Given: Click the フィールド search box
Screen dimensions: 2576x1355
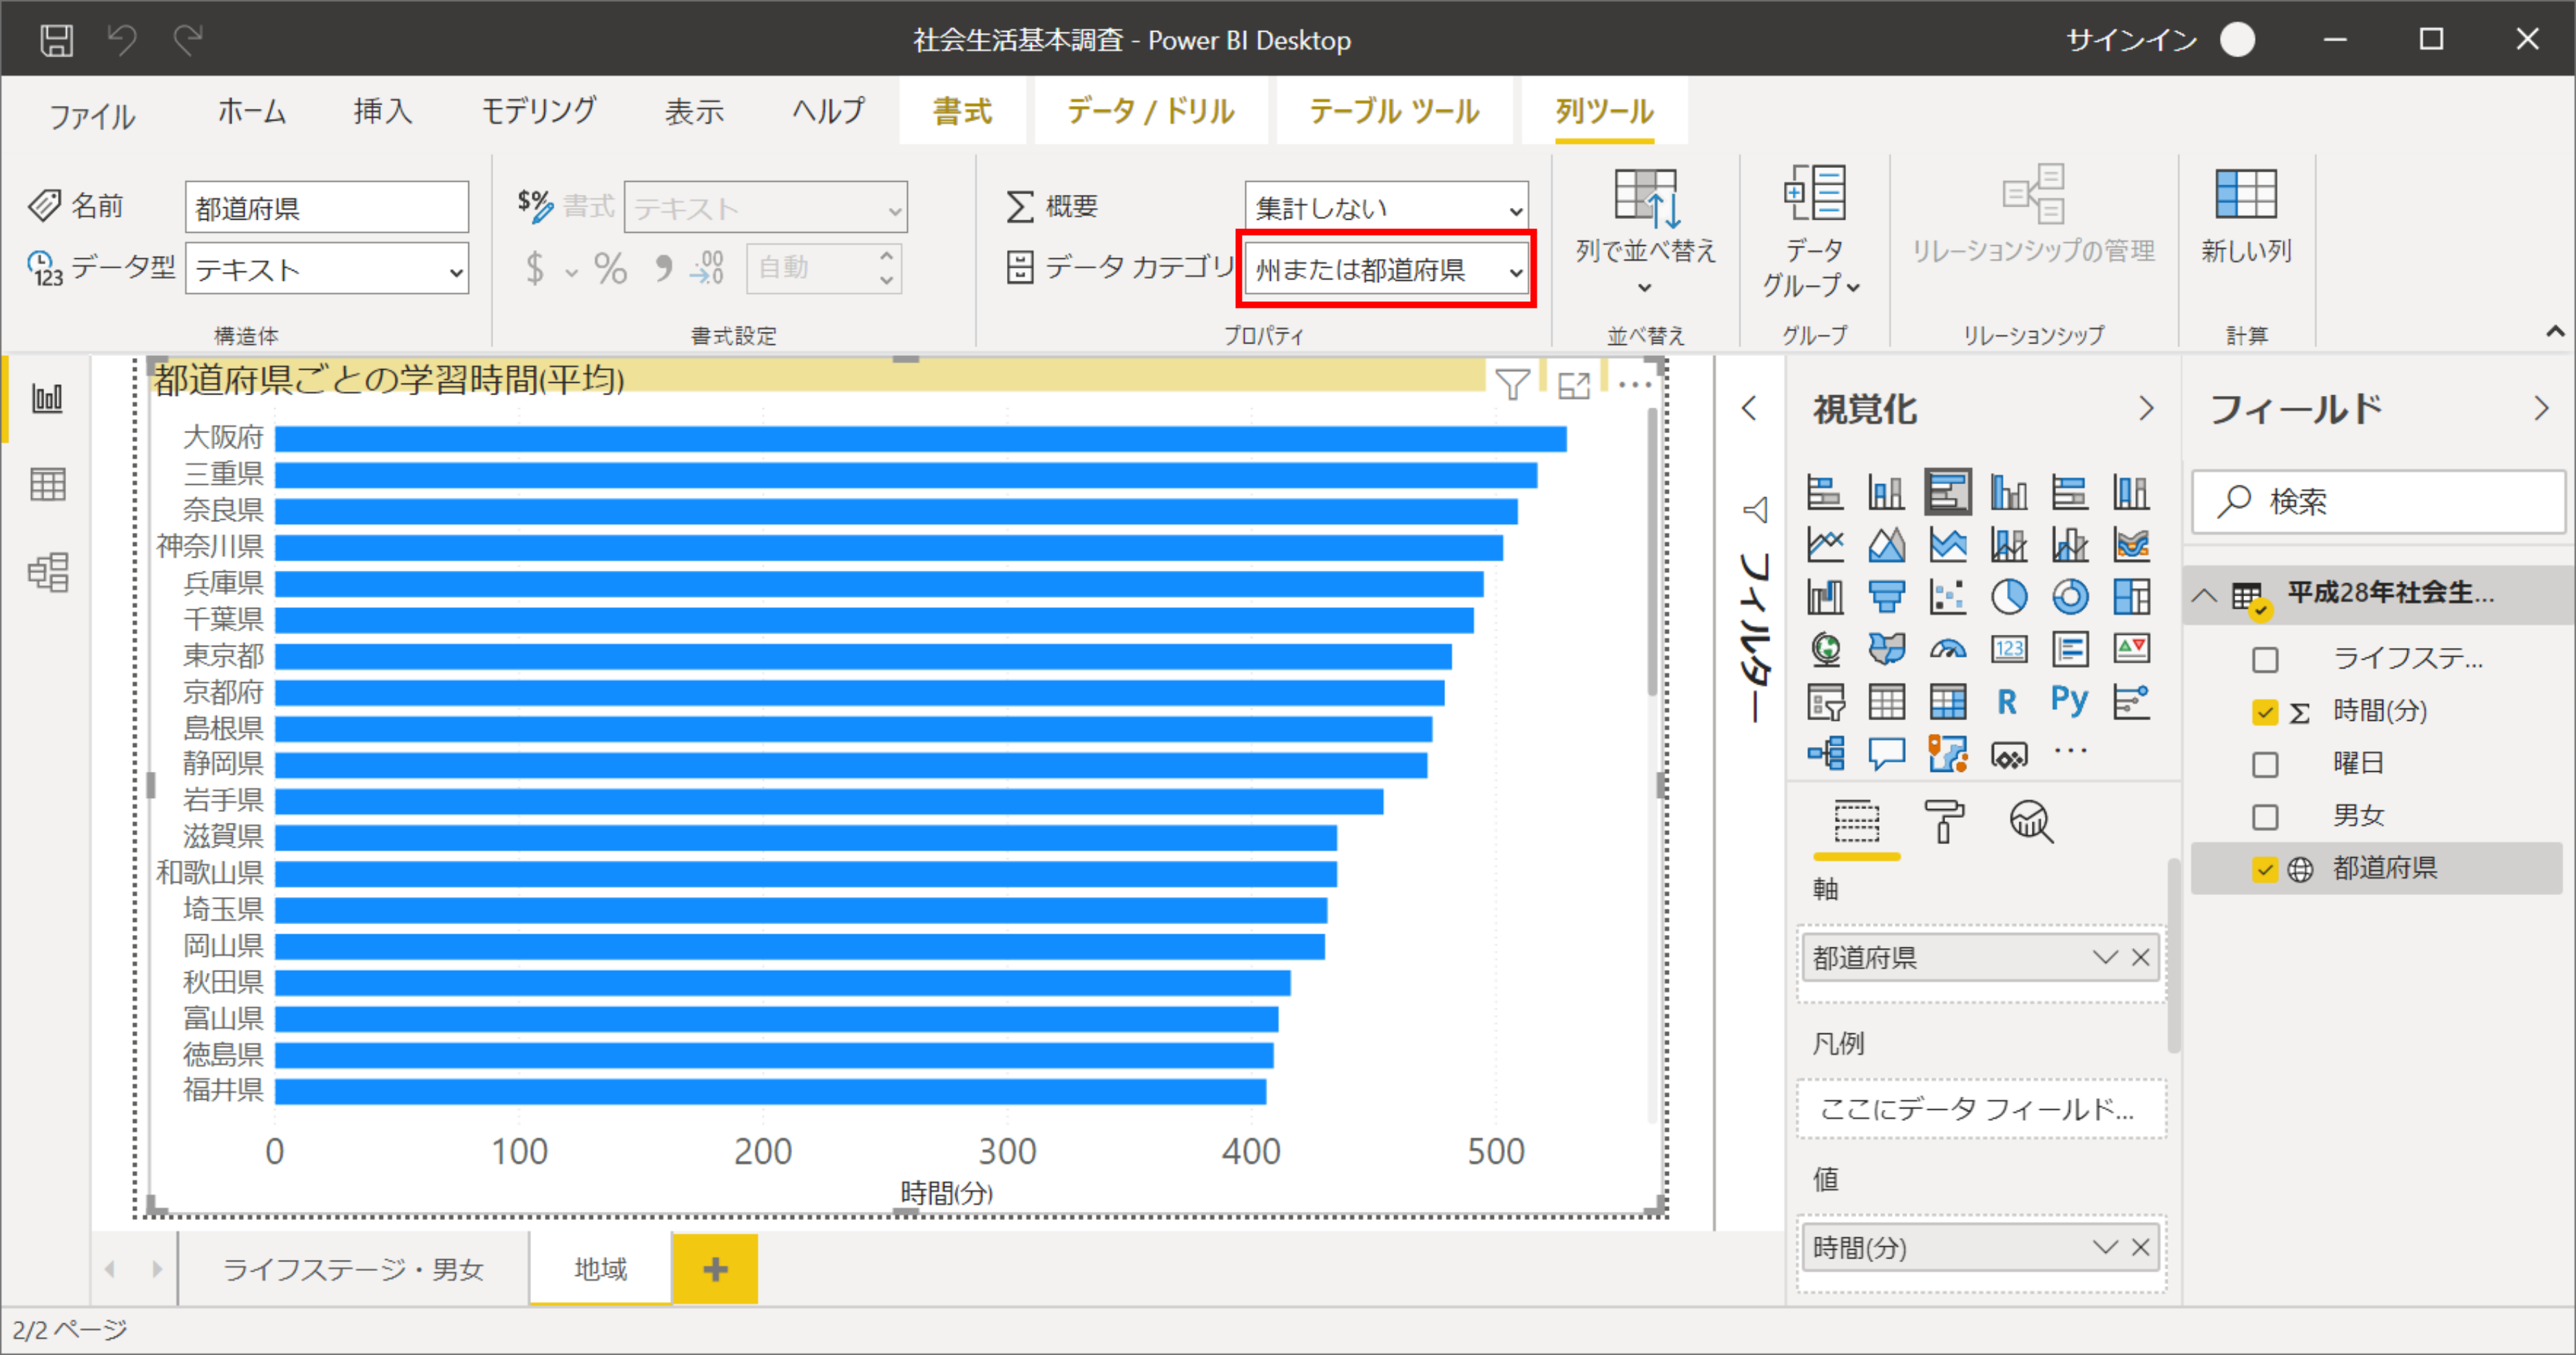Looking at the screenshot, I should [2378, 501].
